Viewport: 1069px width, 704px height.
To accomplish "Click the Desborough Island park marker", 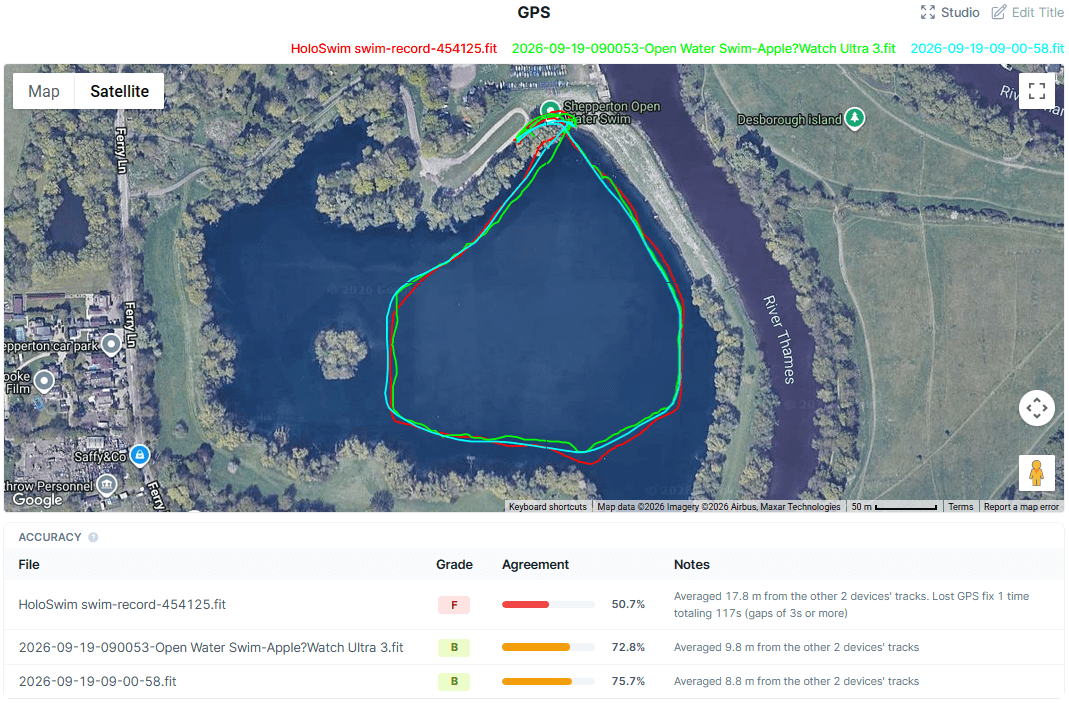I will (854, 118).
